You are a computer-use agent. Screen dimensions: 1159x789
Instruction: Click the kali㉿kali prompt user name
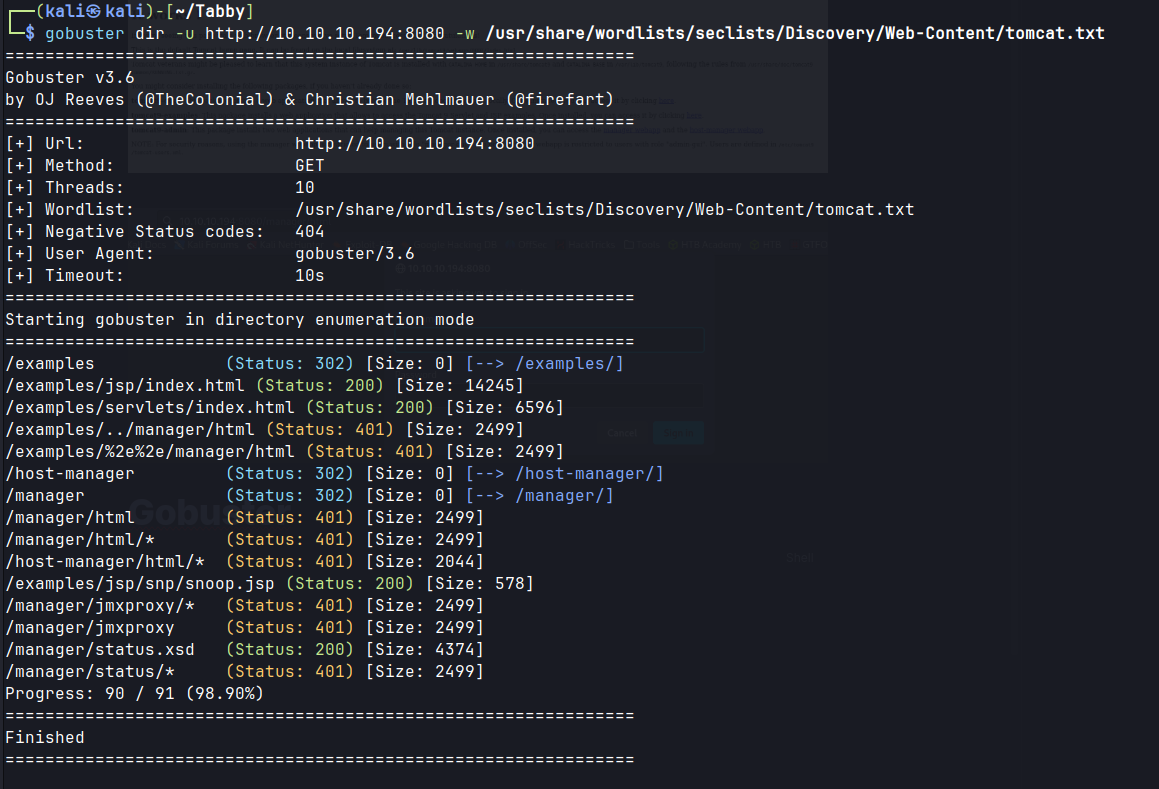[x=95, y=11]
